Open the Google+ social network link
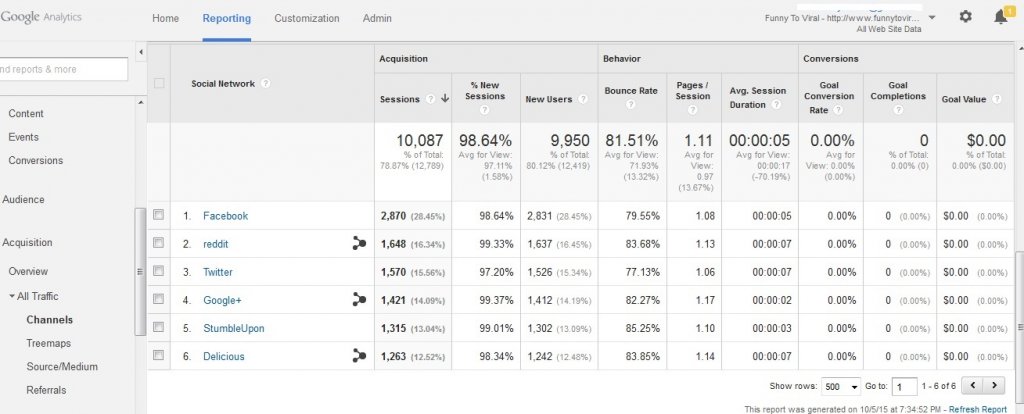Viewport: 1024px width, 414px height. [x=222, y=300]
